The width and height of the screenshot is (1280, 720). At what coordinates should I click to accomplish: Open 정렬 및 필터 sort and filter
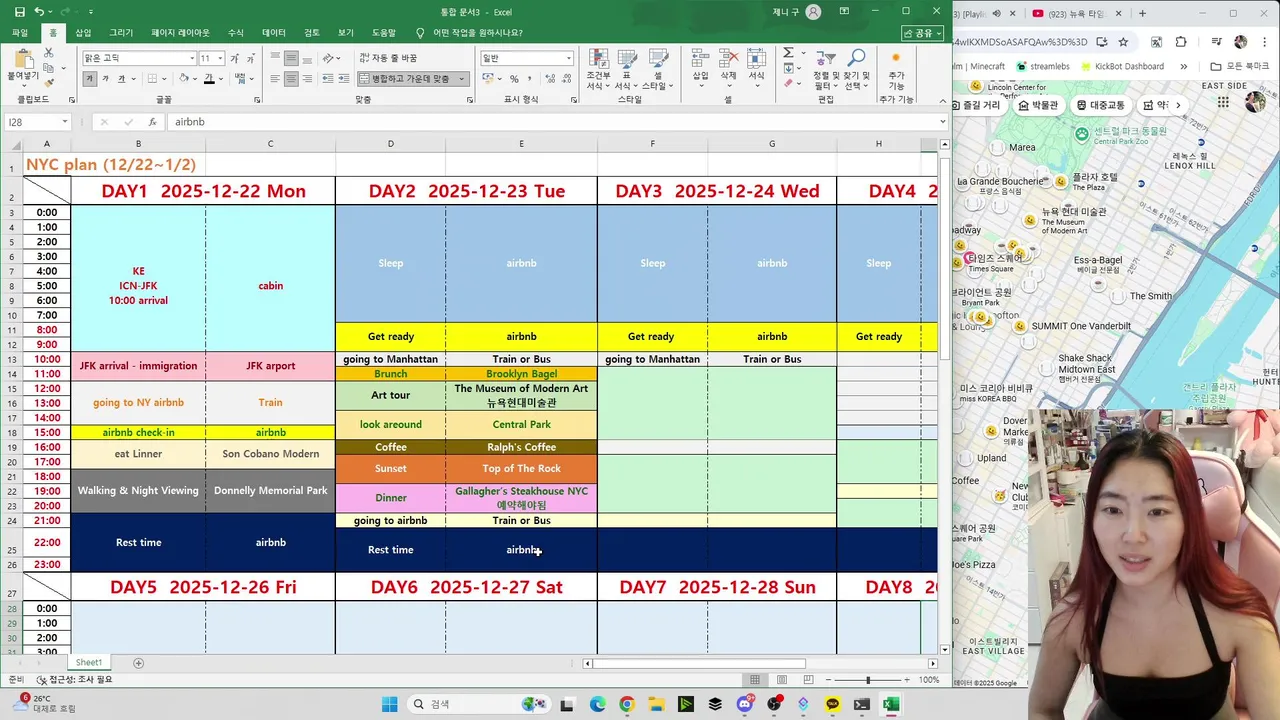[826, 69]
